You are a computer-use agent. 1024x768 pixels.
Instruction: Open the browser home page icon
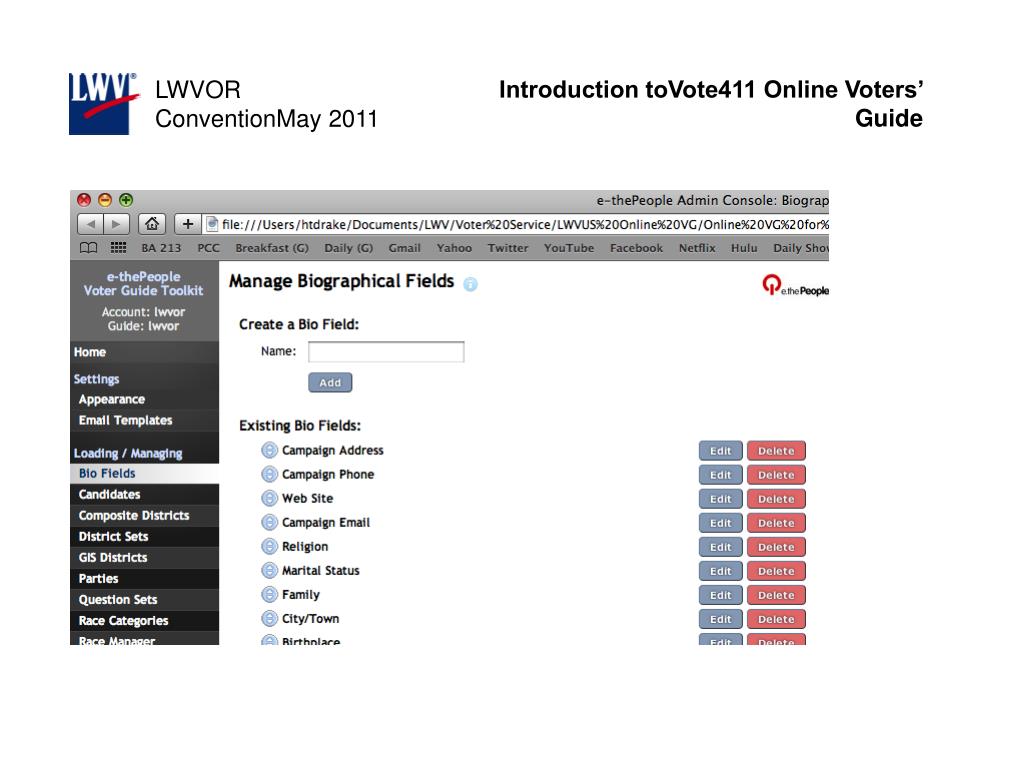coord(152,224)
